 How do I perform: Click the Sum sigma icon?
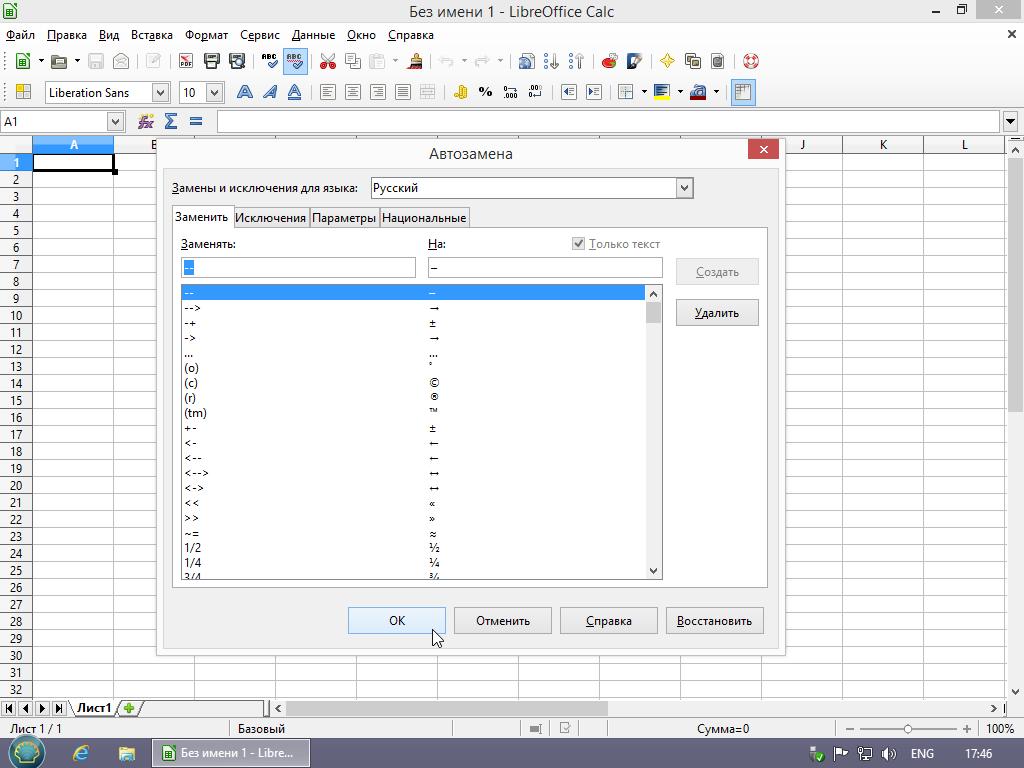point(171,121)
